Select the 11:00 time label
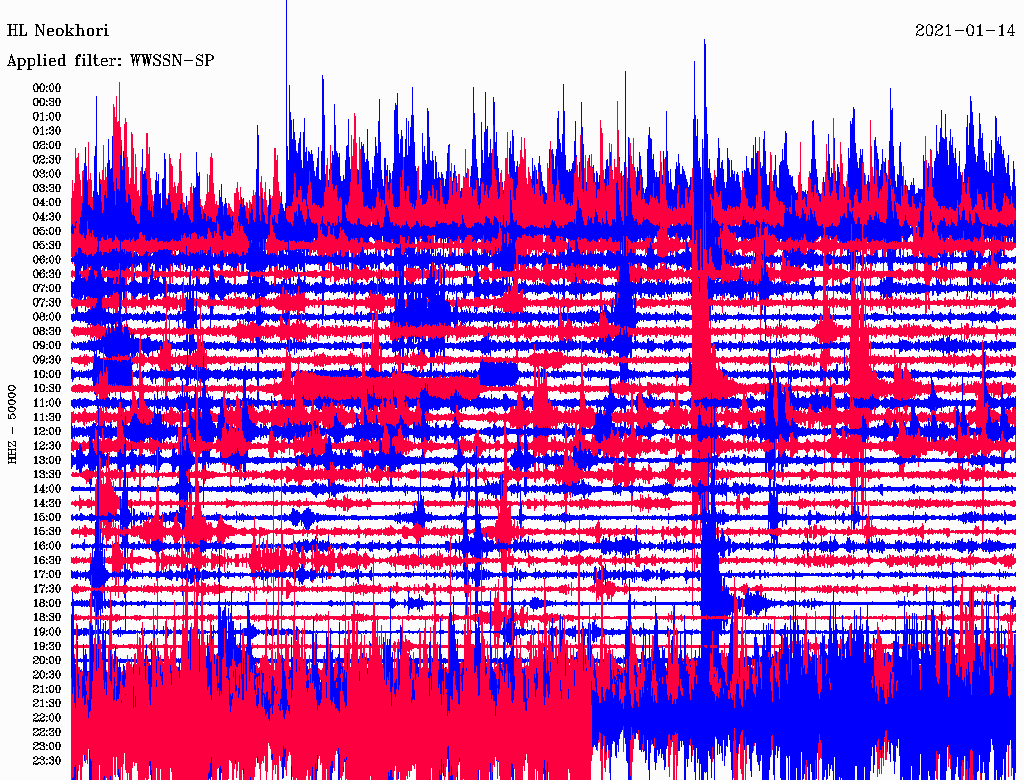Viewport: 1024px width, 780px height. click(46, 402)
